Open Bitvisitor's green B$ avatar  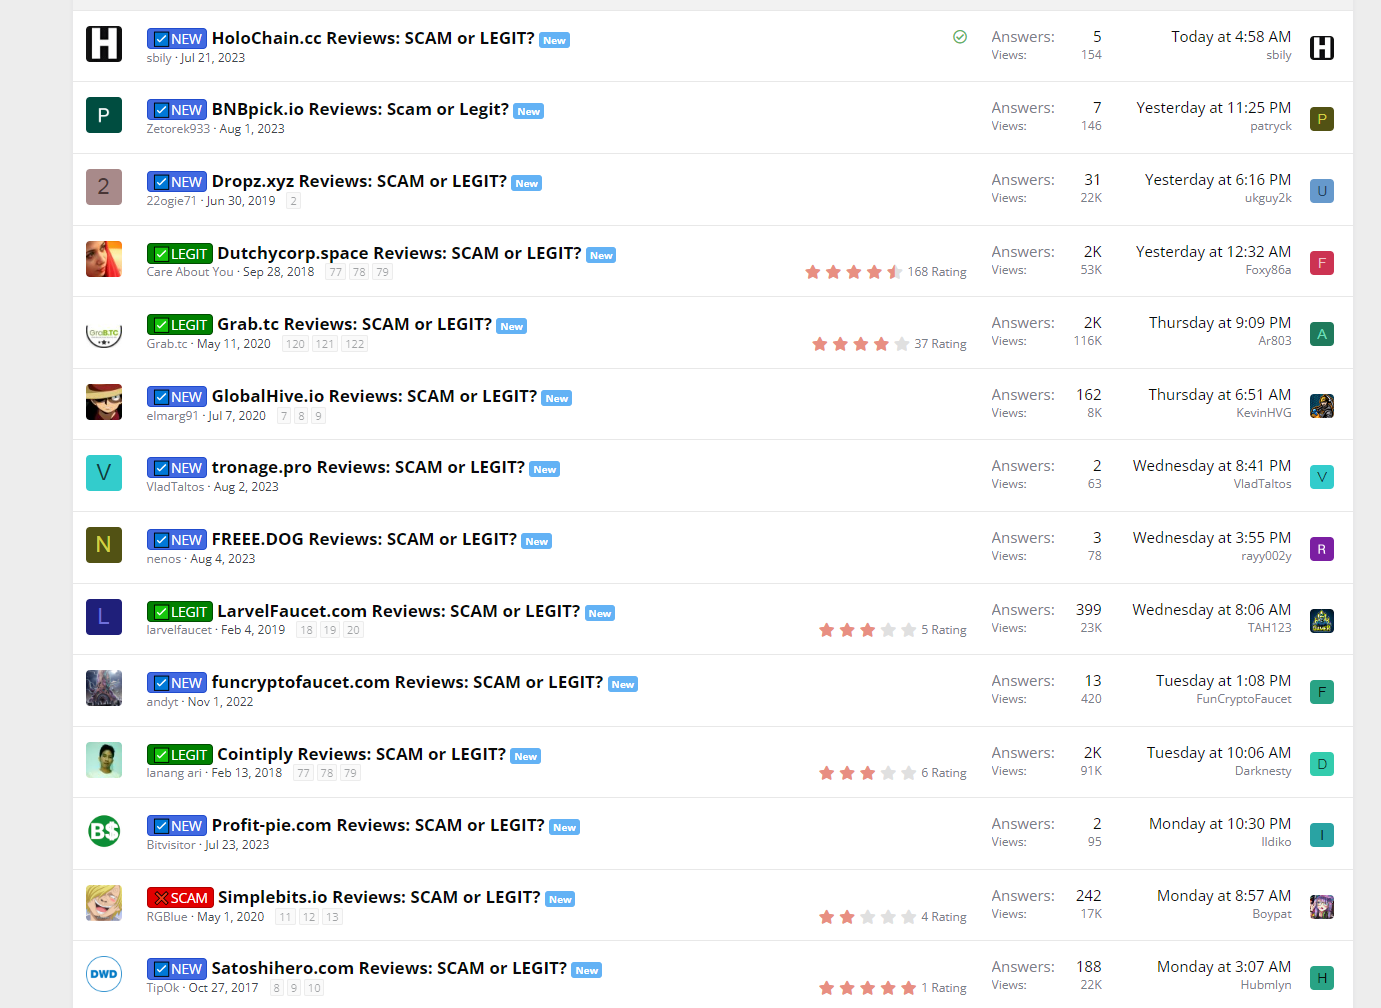click(104, 831)
